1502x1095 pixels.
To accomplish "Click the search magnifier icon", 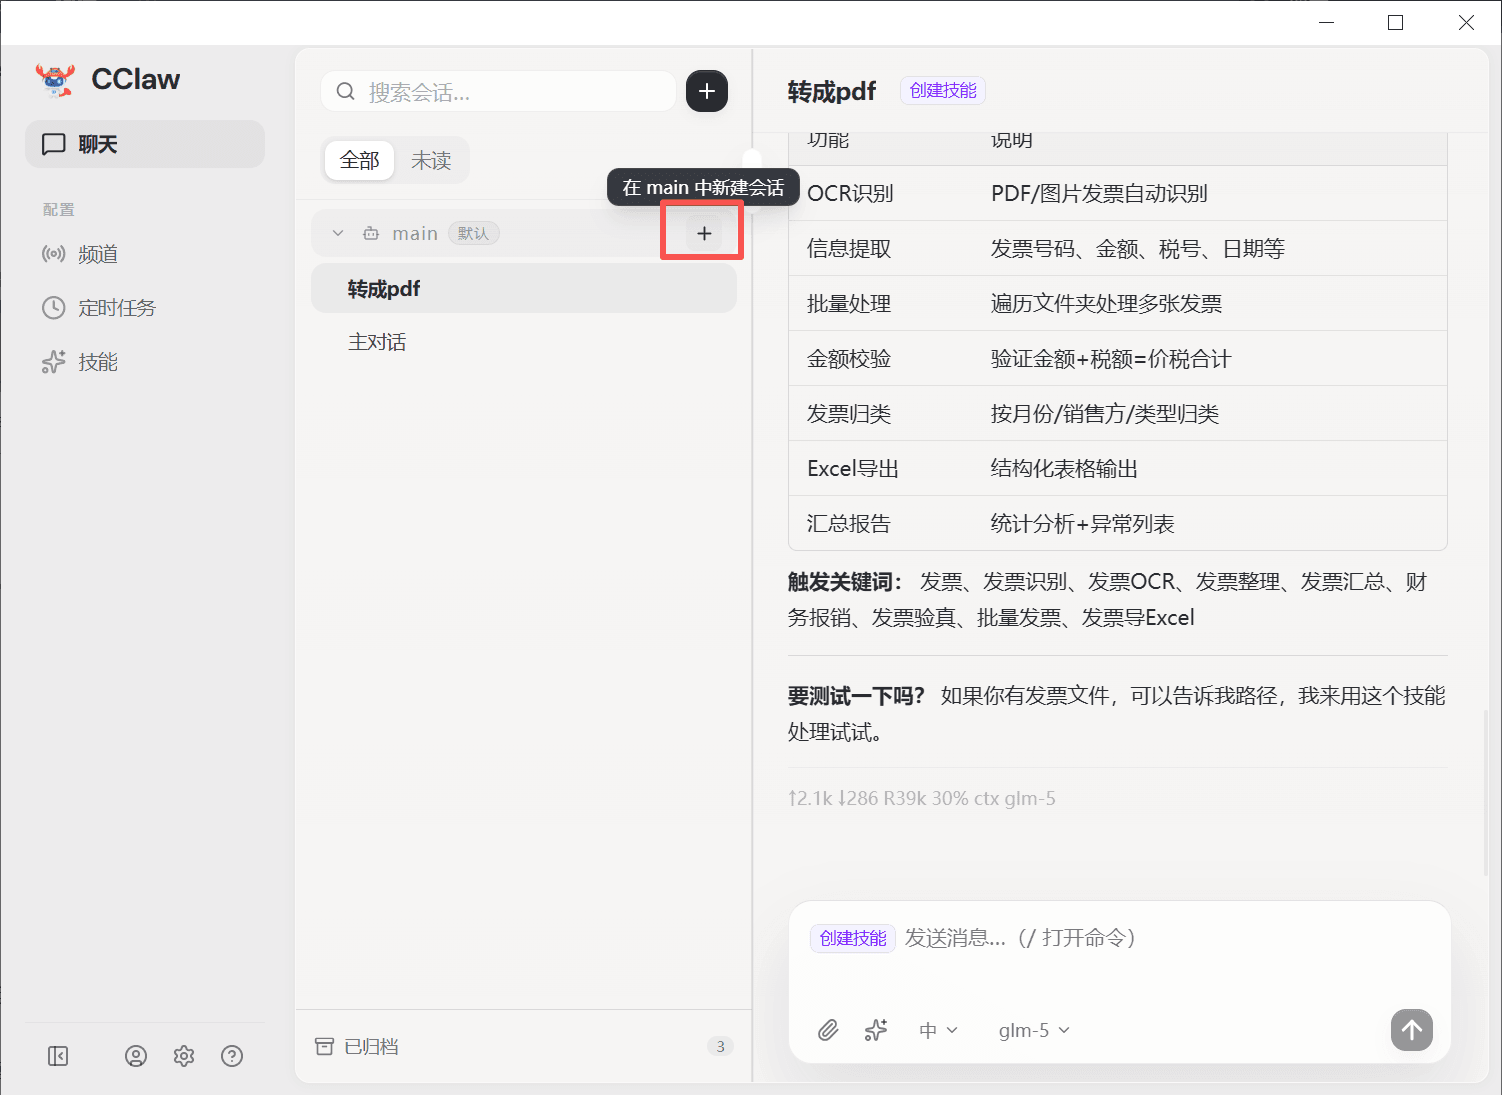I will tap(344, 91).
